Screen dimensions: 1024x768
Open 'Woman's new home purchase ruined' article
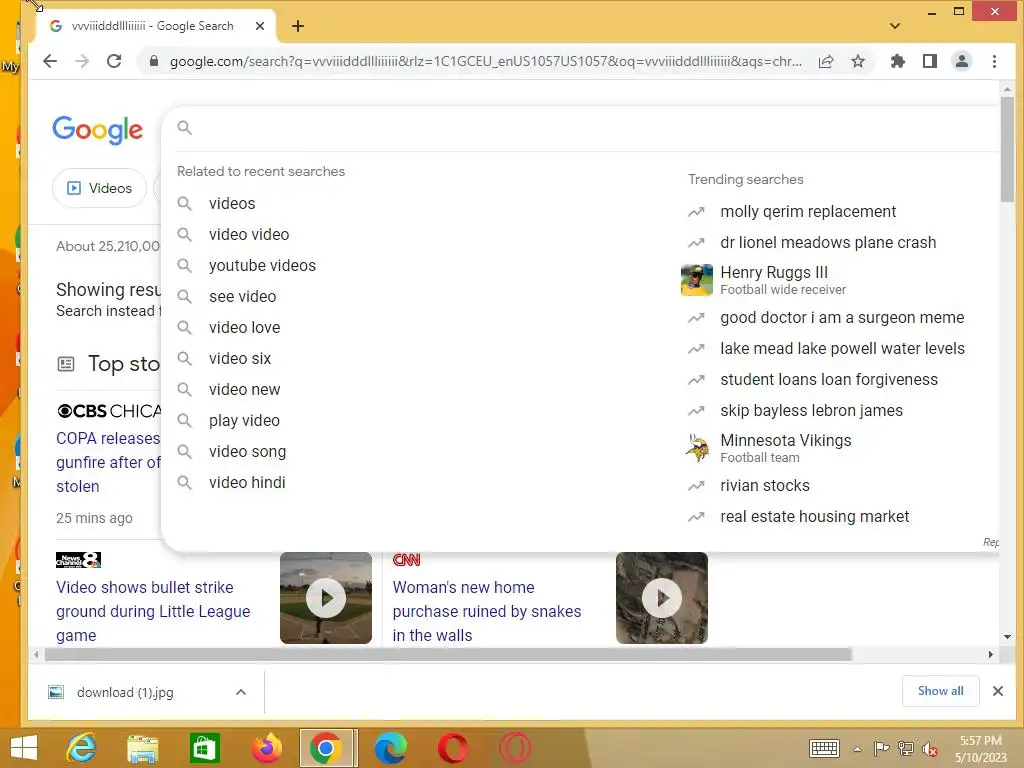coord(487,611)
